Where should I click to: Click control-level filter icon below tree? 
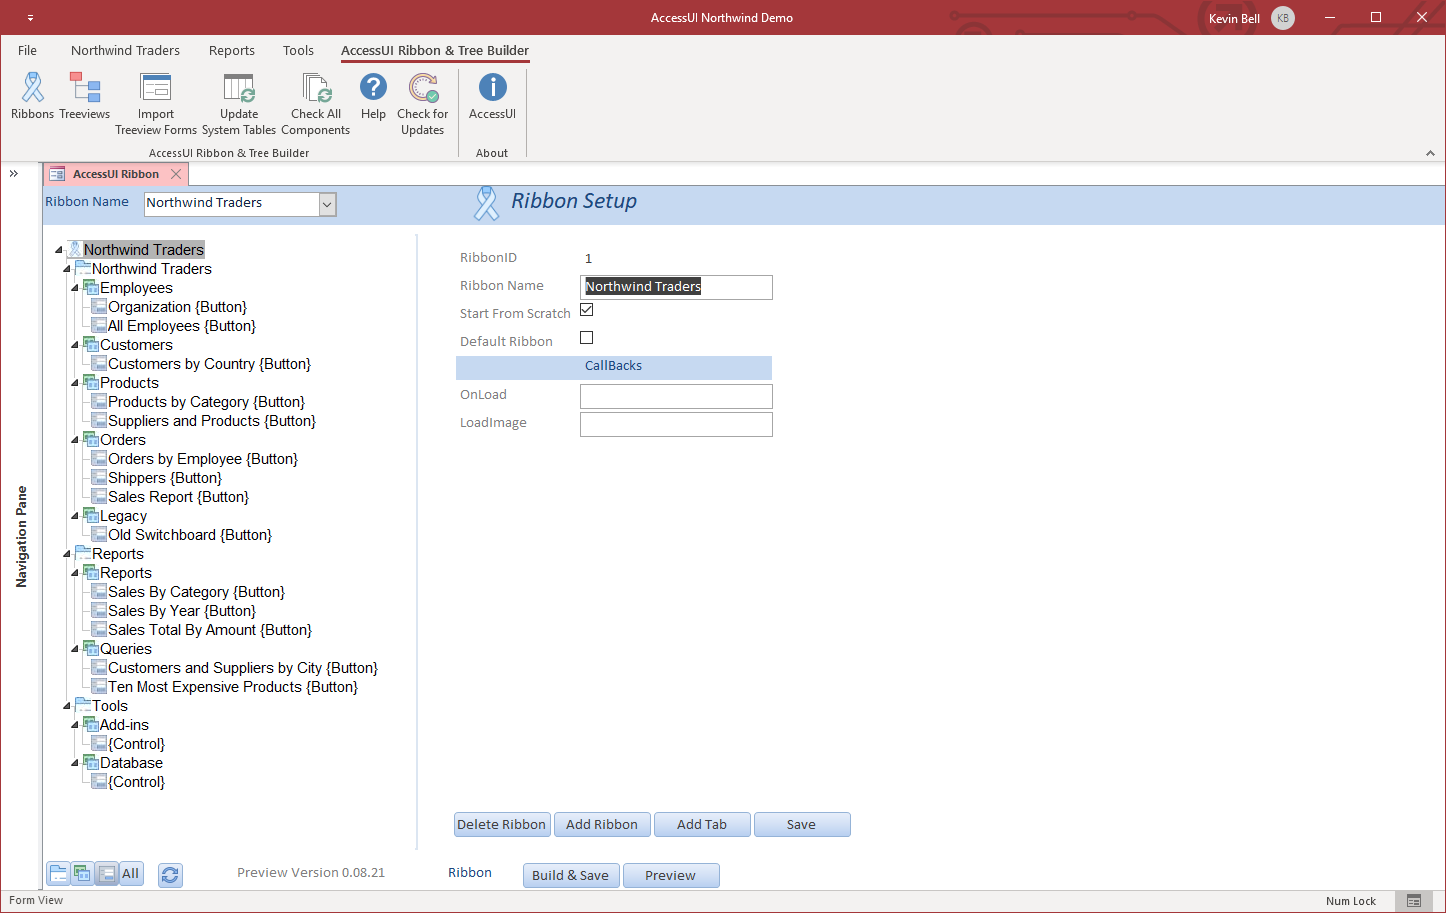(x=106, y=874)
